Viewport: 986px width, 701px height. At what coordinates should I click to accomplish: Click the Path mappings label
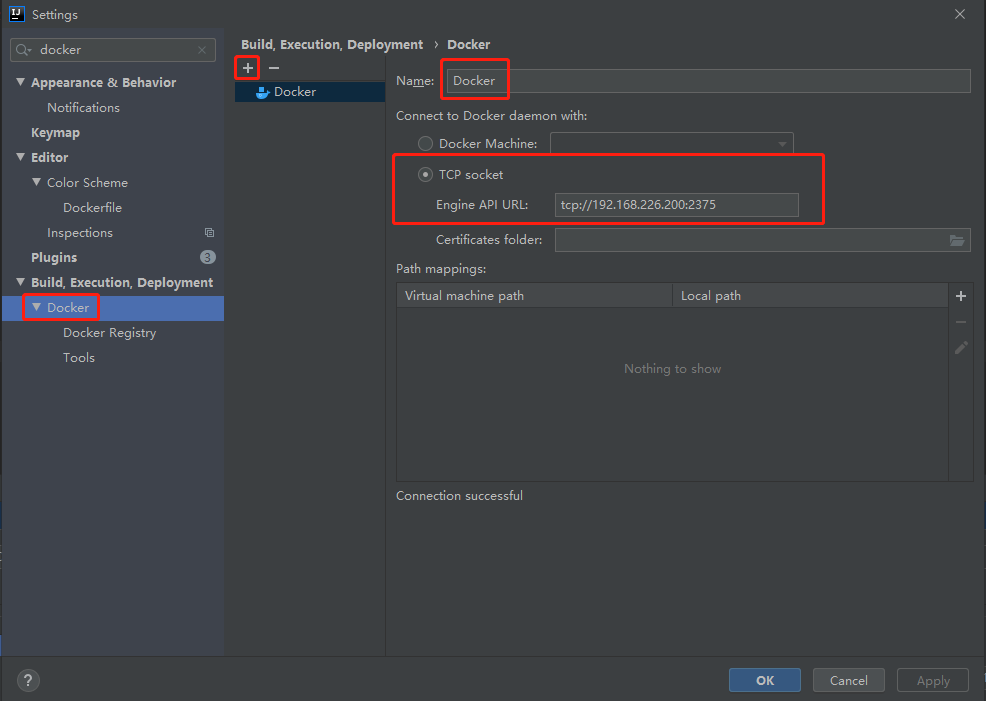[x=441, y=269]
